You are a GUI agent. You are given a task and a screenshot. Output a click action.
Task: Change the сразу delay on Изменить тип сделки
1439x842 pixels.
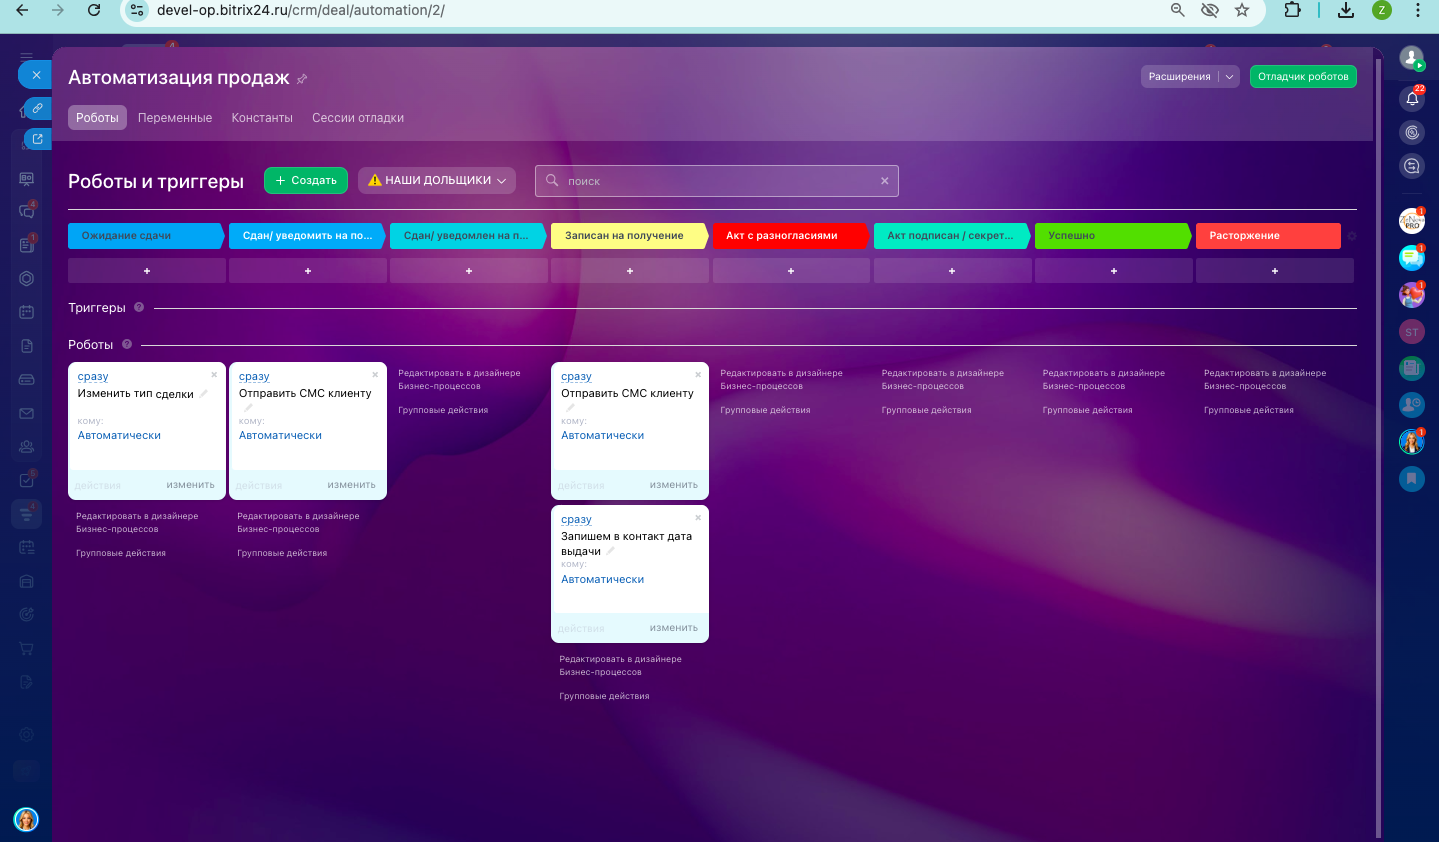pyautogui.click(x=93, y=377)
